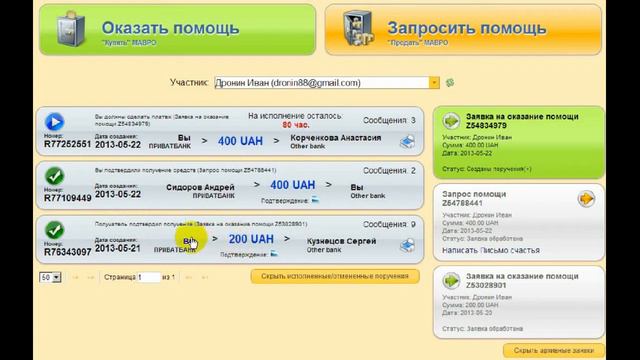
Task: Click the 400 UAH amount to Корченкова Анастасия
Action: click(240, 141)
